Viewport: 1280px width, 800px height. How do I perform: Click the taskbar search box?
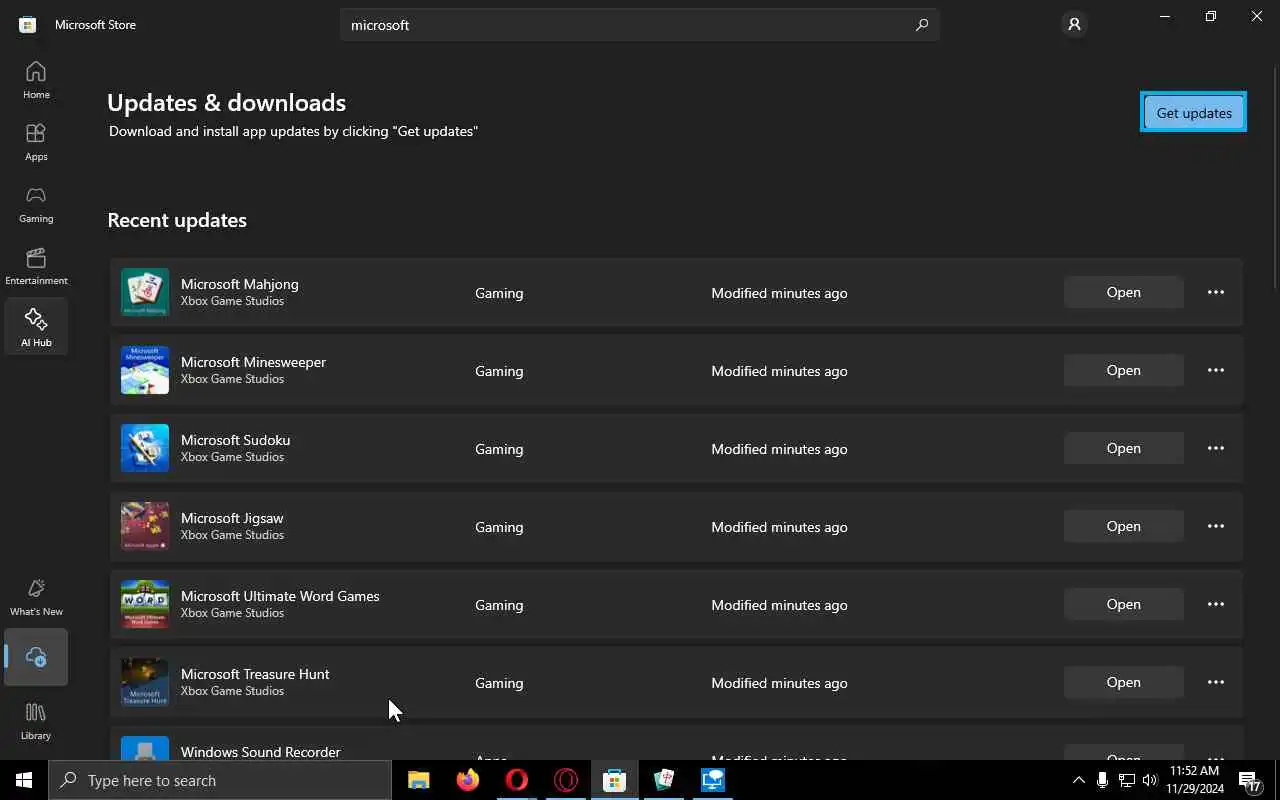220,780
